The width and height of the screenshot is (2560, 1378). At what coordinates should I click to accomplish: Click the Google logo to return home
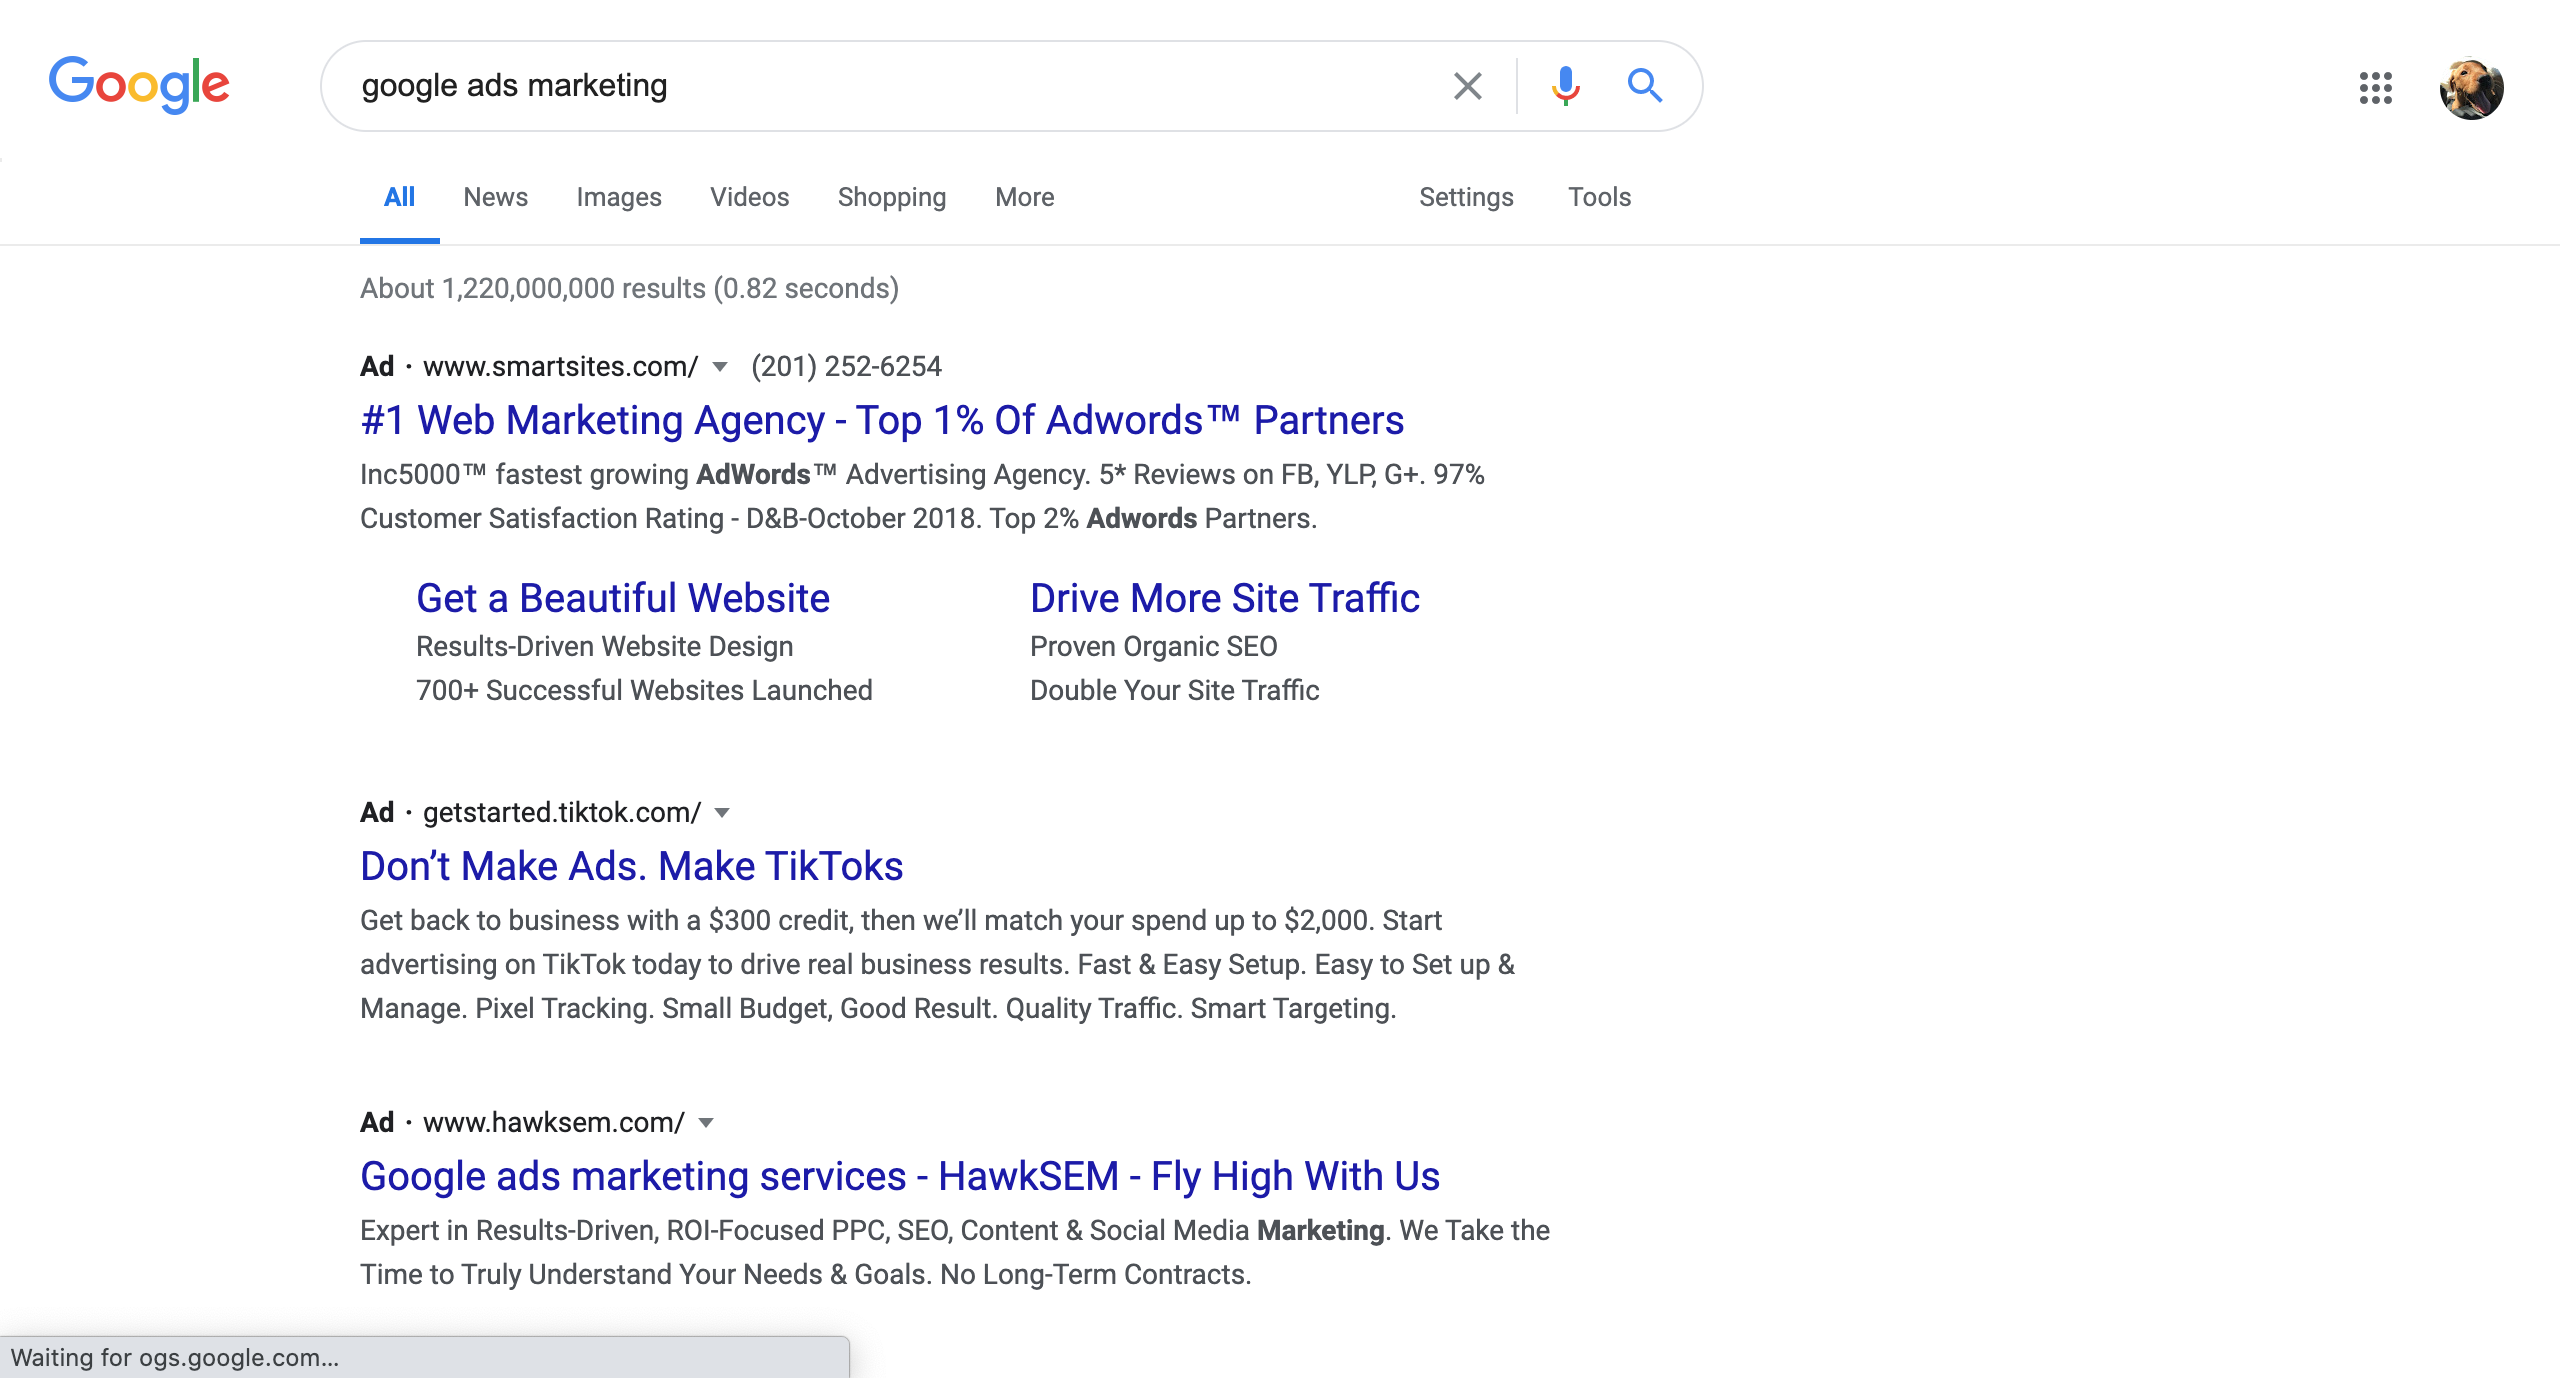coord(140,84)
